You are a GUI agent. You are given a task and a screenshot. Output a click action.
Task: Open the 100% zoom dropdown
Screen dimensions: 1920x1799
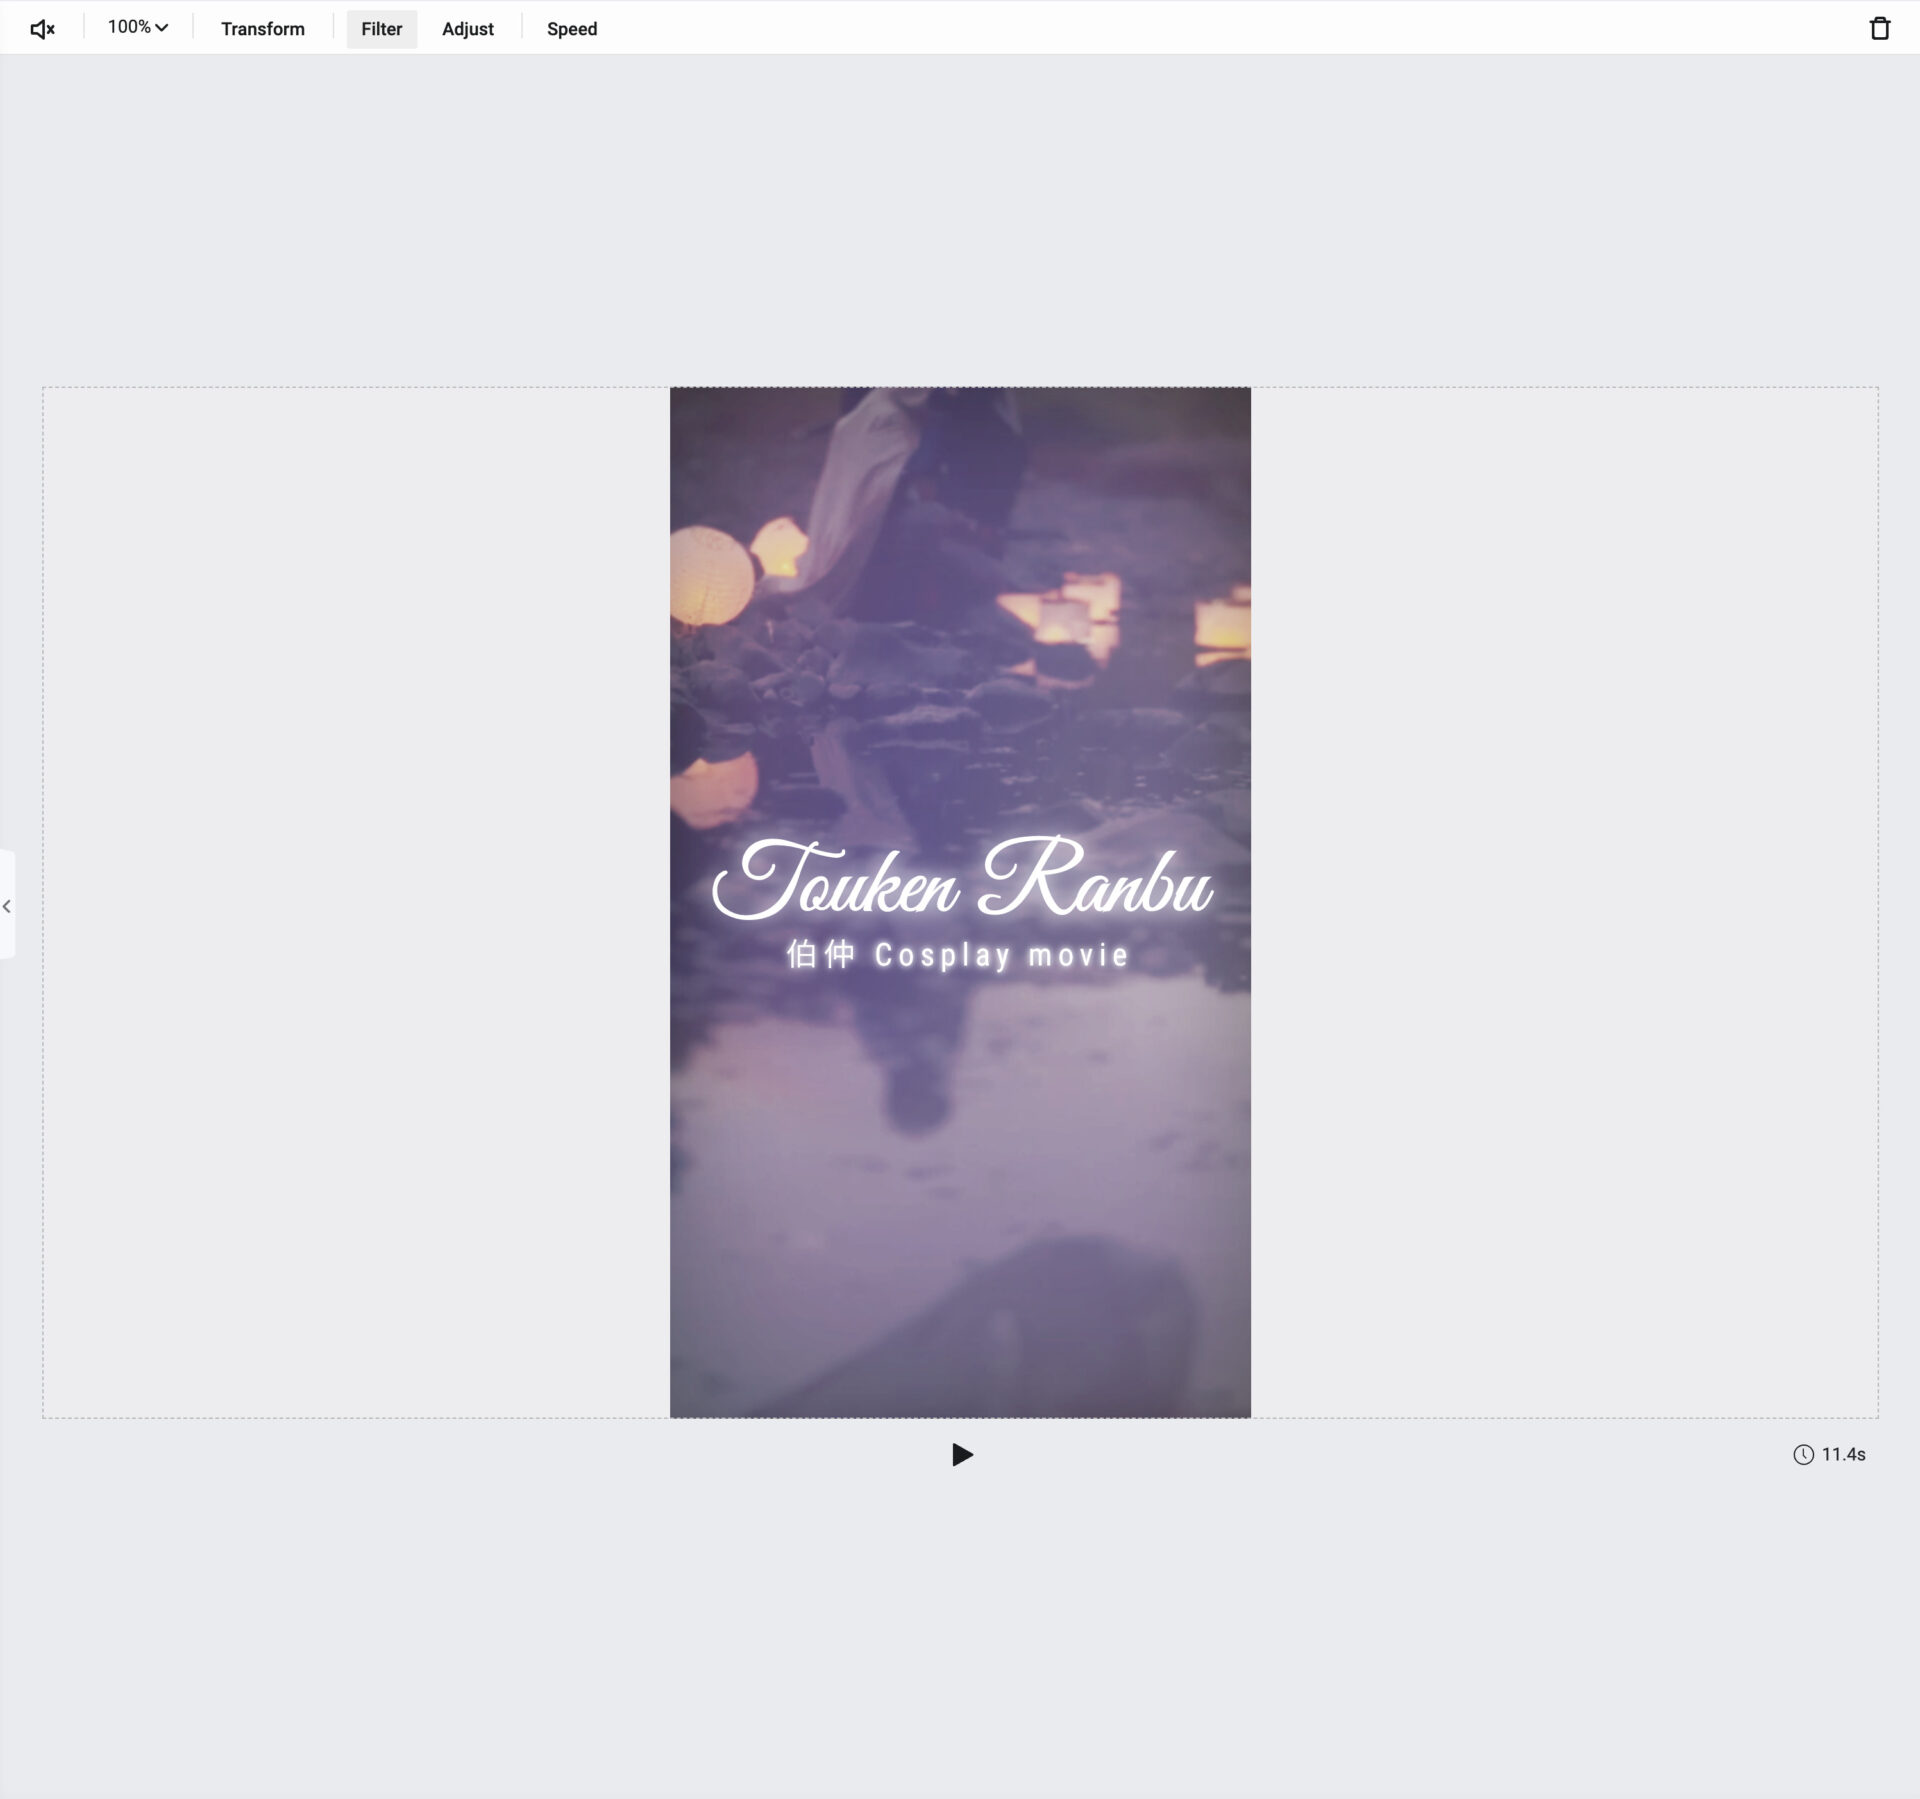pyautogui.click(x=130, y=28)
